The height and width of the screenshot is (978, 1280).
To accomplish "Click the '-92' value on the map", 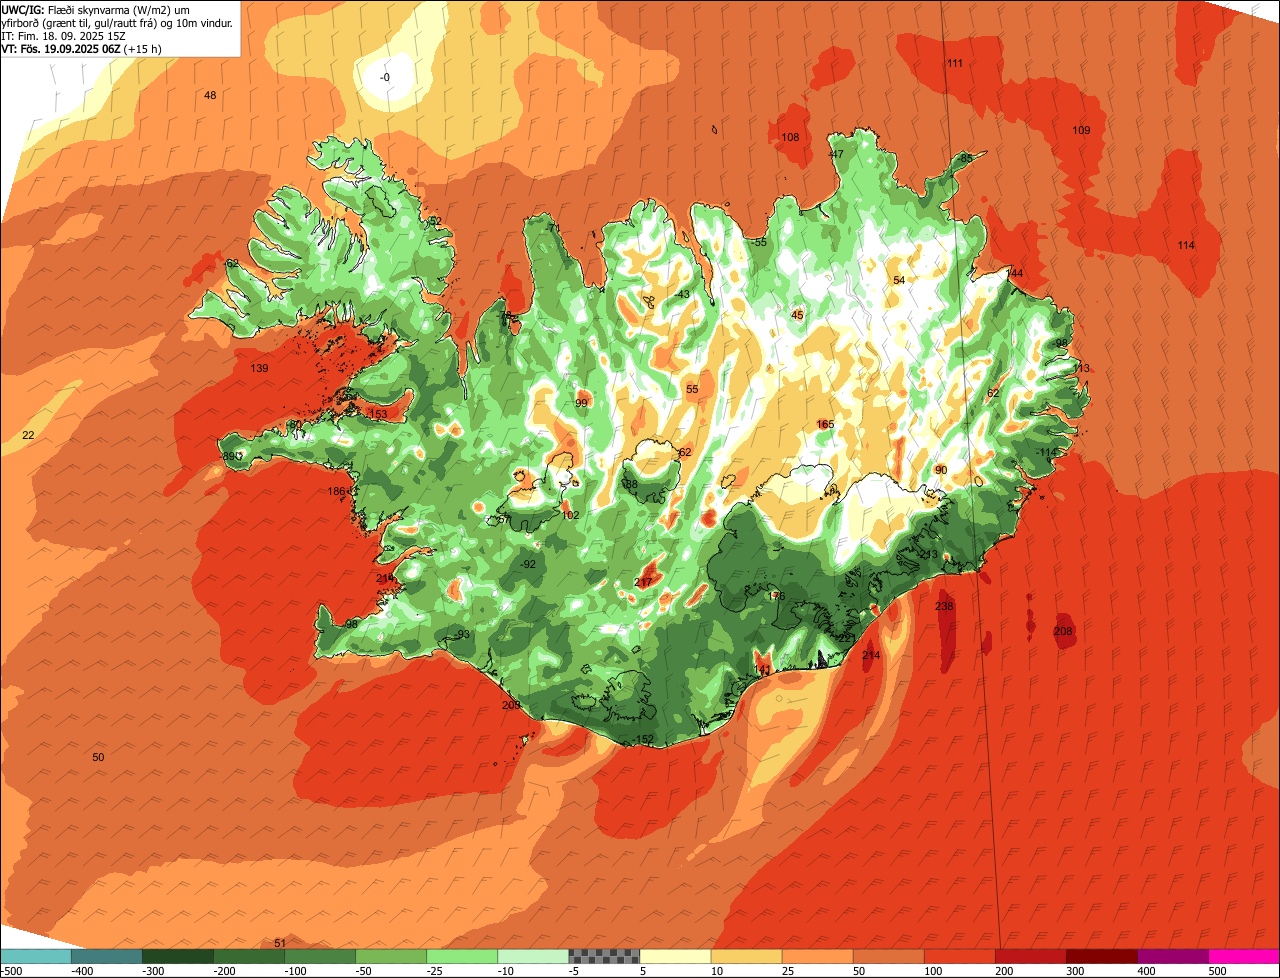I will pos(528,564).
